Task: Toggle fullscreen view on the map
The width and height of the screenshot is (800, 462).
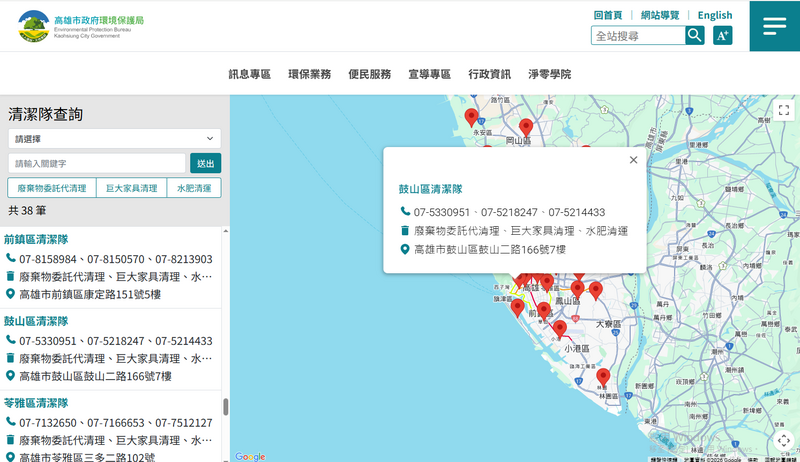Action: (x=784, y=111)
